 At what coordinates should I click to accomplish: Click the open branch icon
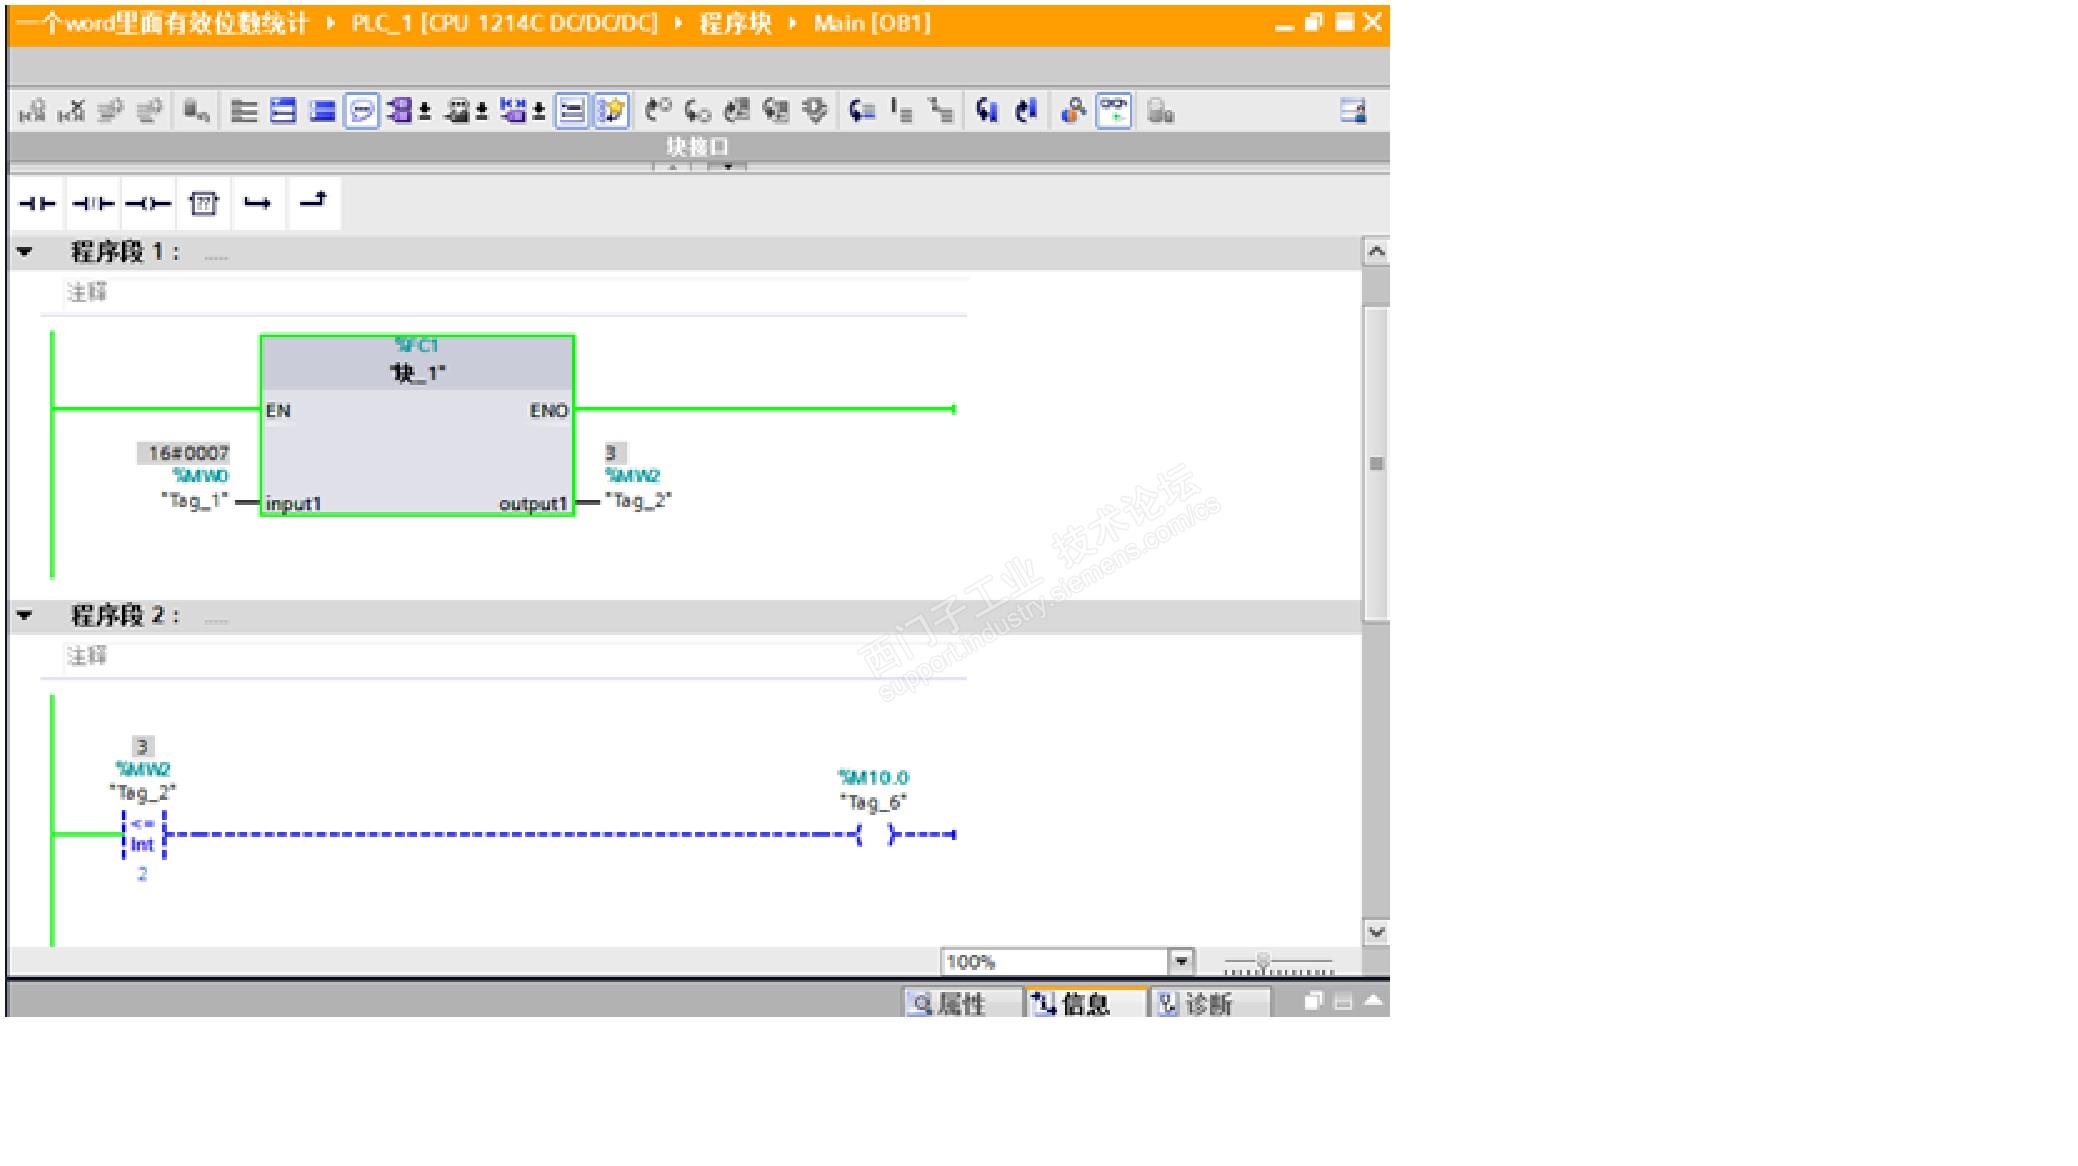click(x=258, y=204)
